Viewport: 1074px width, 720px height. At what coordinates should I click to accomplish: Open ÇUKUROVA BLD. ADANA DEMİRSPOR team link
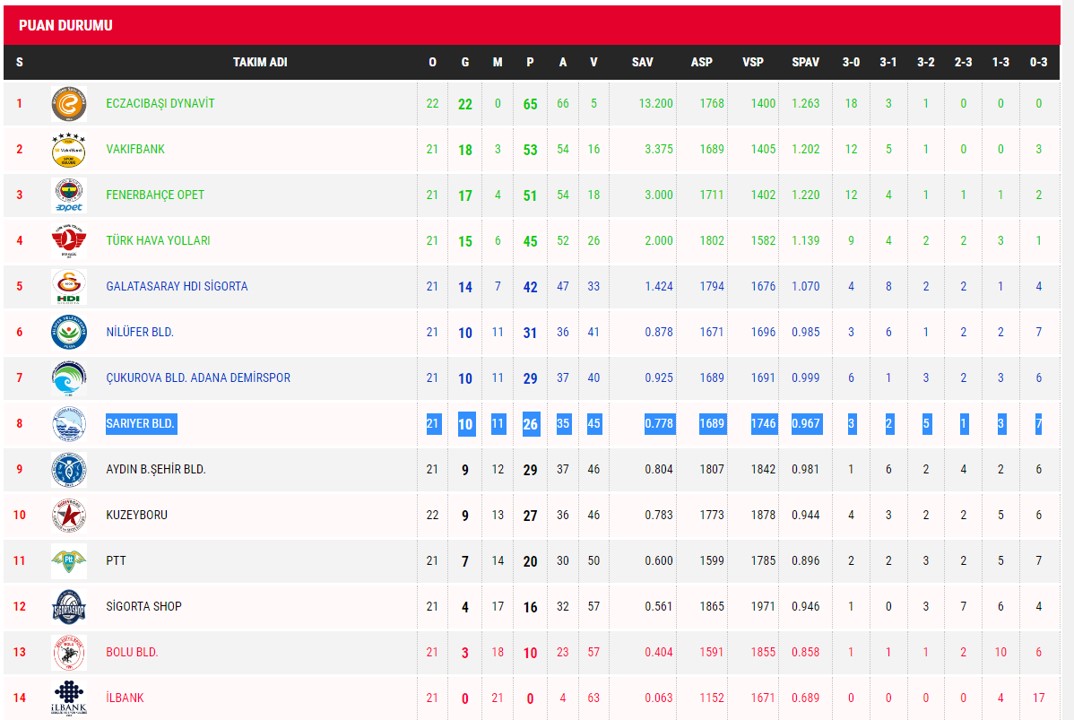click(x=198, y=377)
